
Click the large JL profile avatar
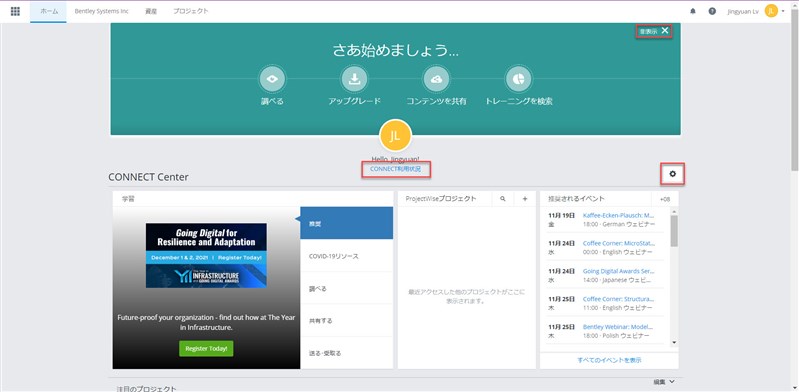click(395, 136)
